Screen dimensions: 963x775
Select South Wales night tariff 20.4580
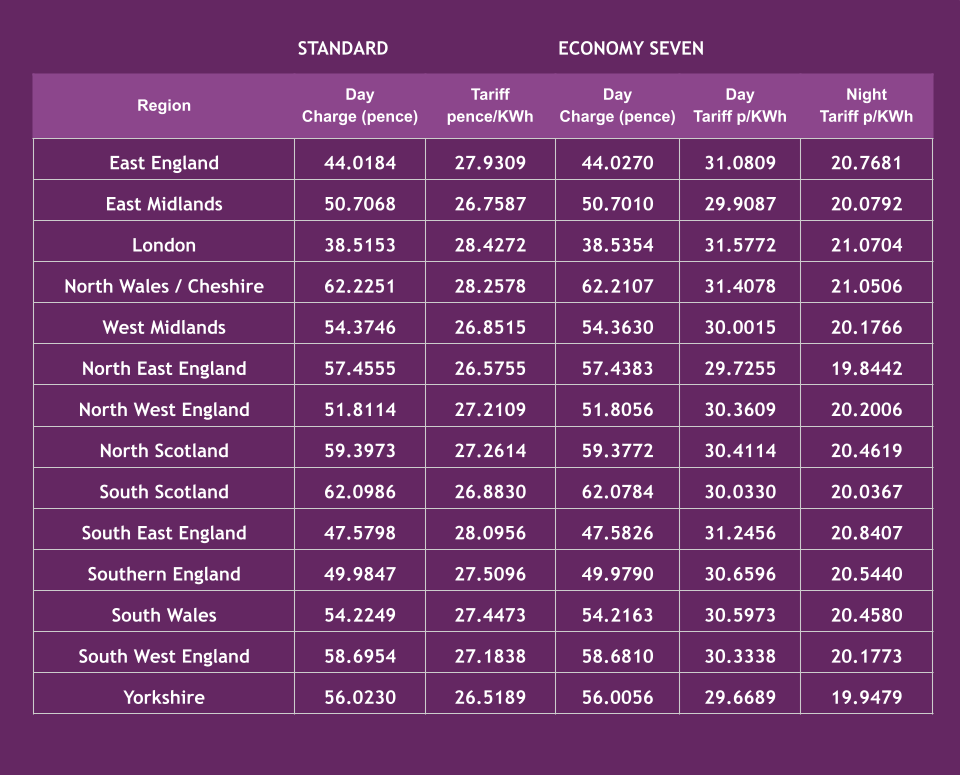[866, 615]
